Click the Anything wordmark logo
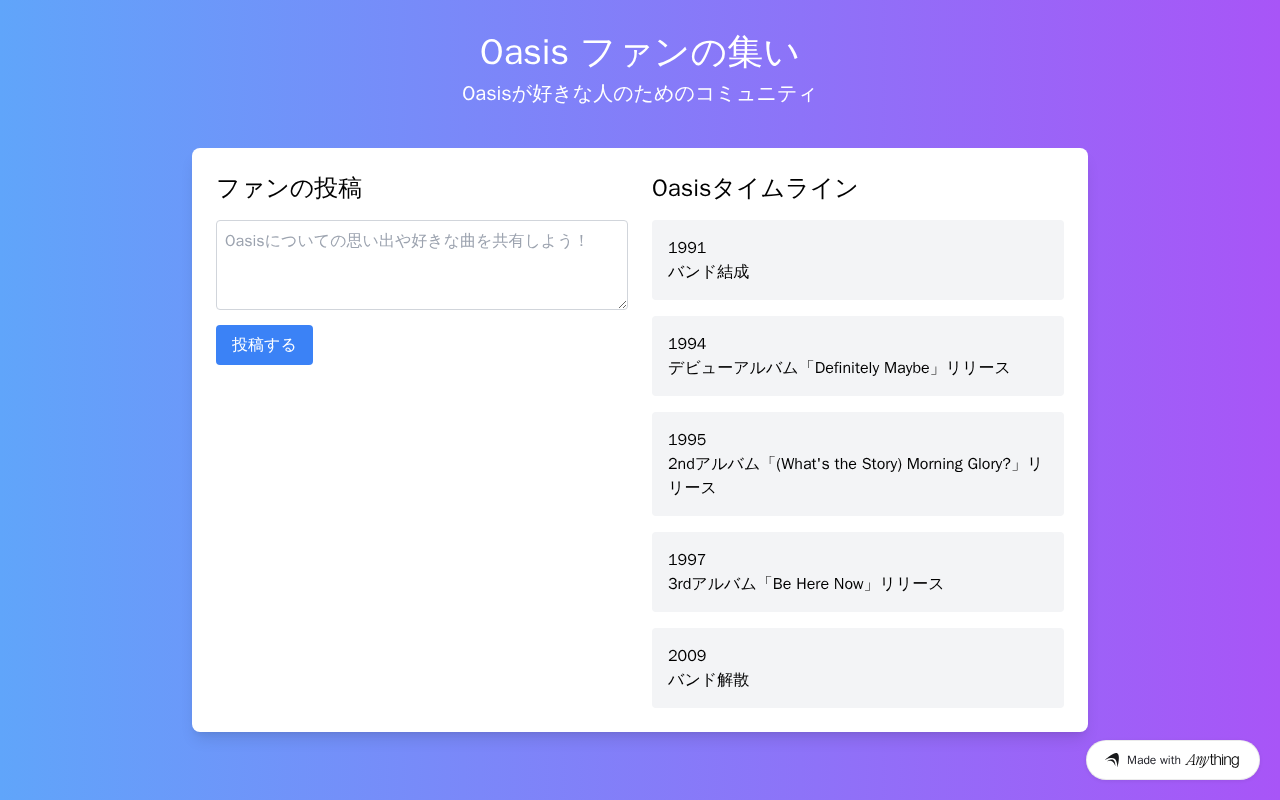1280x800 pixels. [1212, 760]
